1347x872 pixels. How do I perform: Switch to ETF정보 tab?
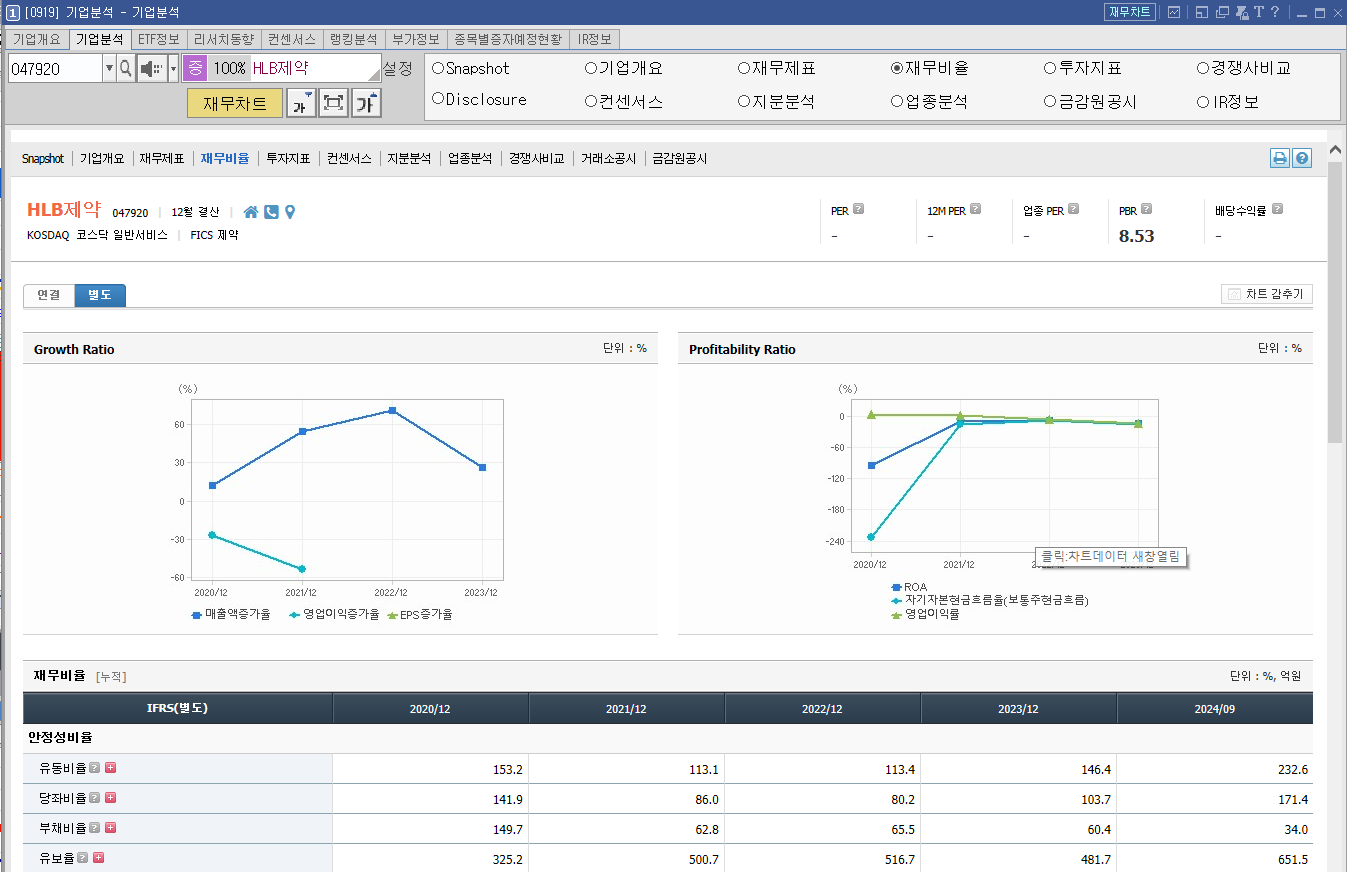[159, 39]
